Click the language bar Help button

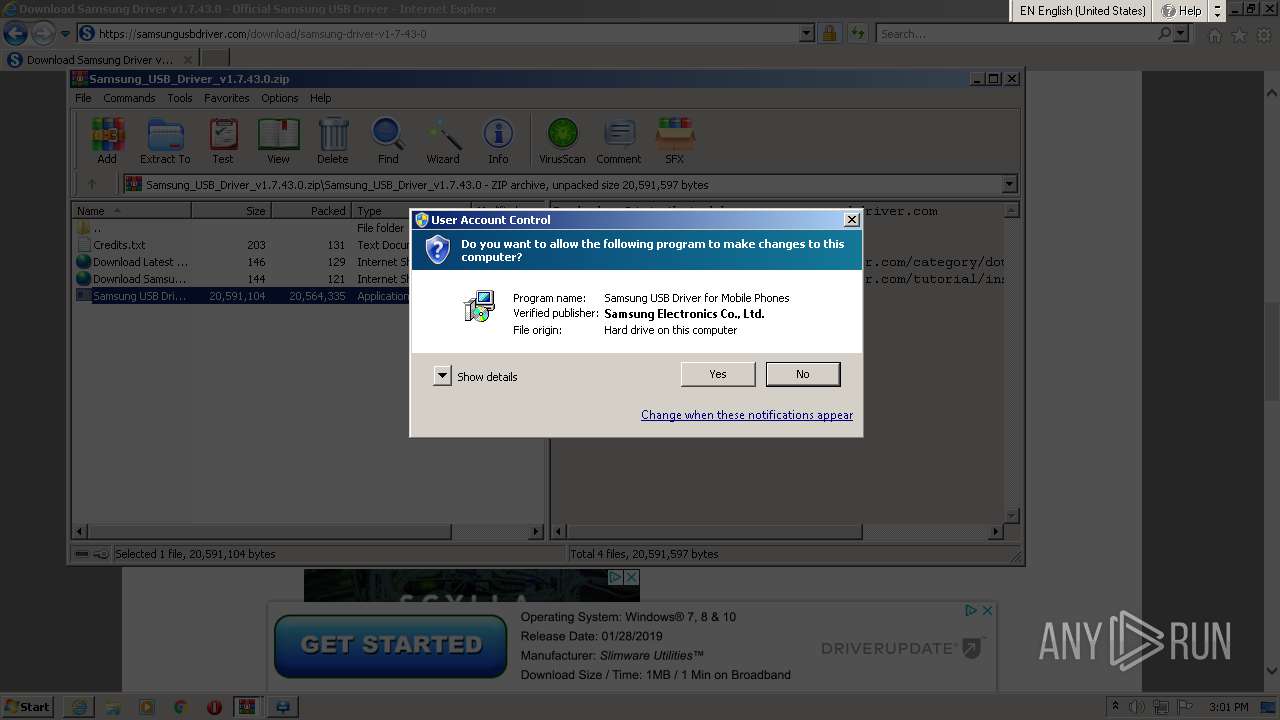point(1181,11)
